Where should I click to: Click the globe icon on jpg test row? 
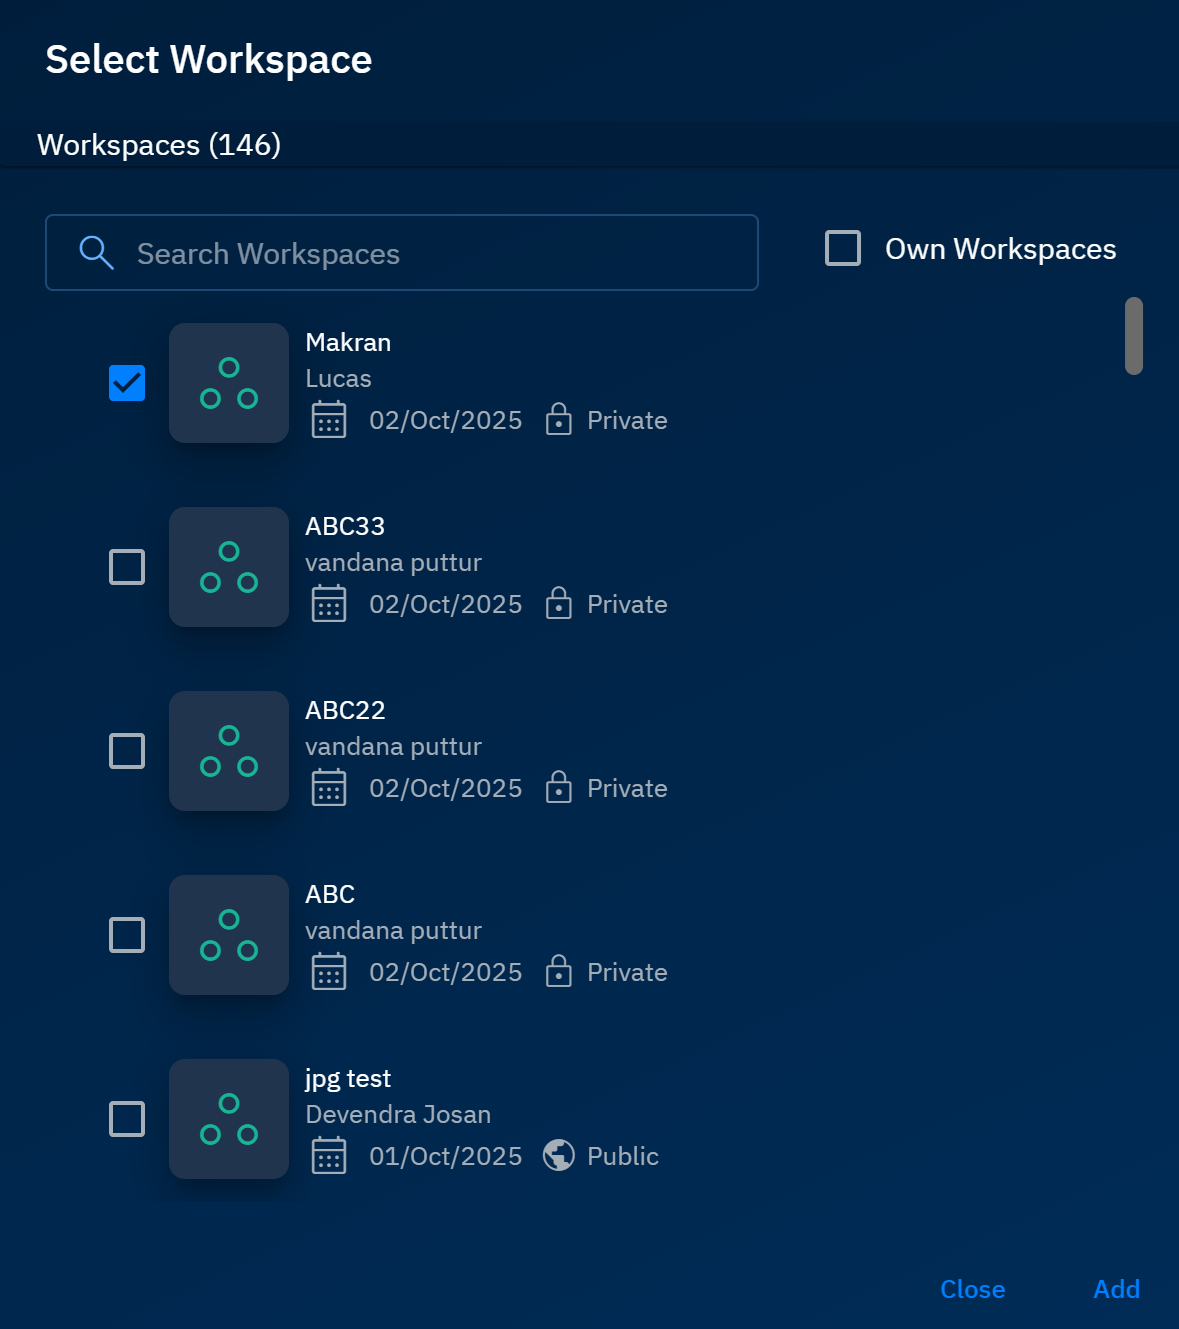pyautogui.click(x=559, y=1156)
